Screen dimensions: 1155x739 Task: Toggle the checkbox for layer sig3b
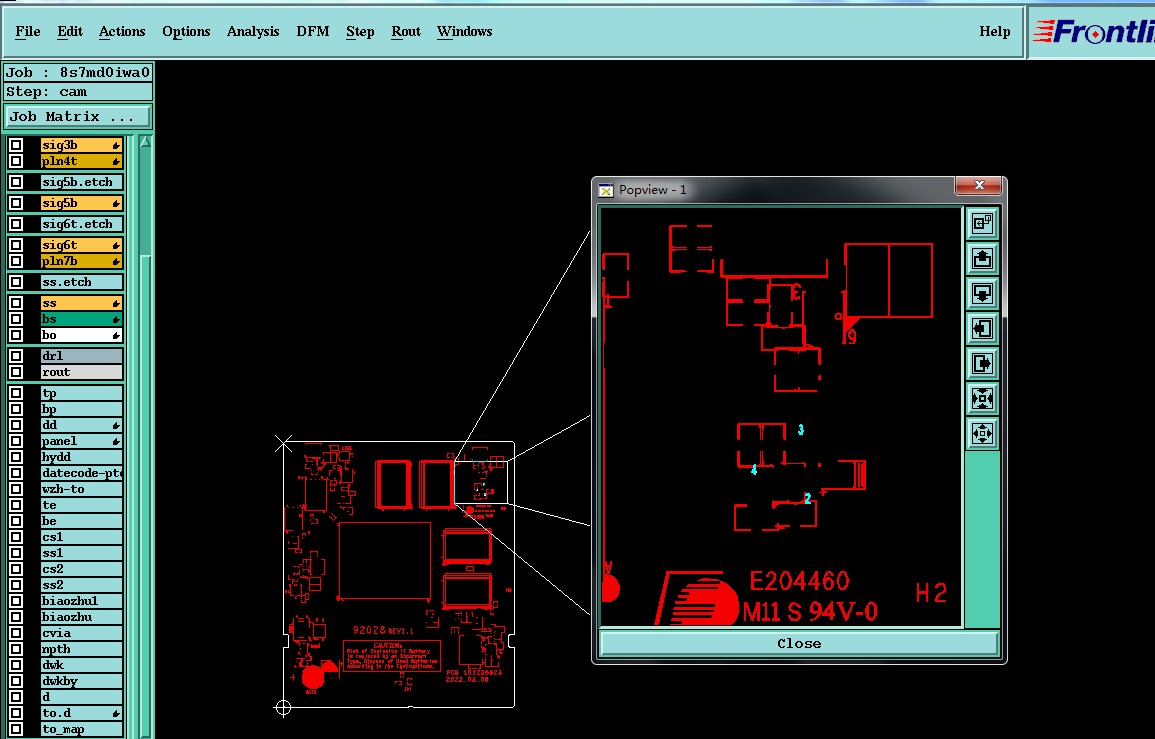click(x=16, y=145)
